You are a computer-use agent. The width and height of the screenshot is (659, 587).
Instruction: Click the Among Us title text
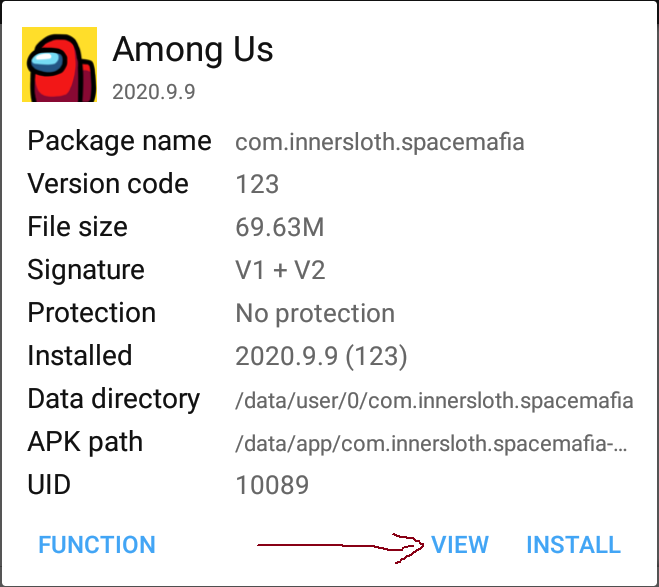click(x=193, y=50)
